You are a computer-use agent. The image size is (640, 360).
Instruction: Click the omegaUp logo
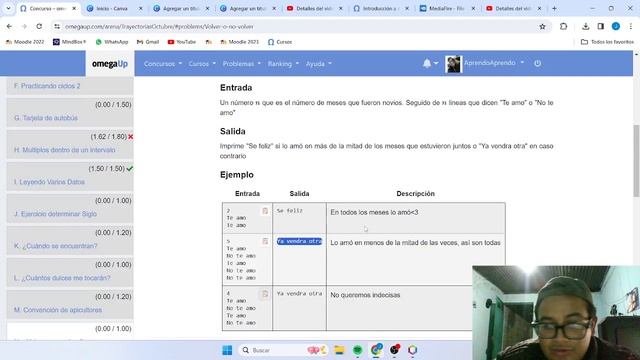click(x=110, y=64)
